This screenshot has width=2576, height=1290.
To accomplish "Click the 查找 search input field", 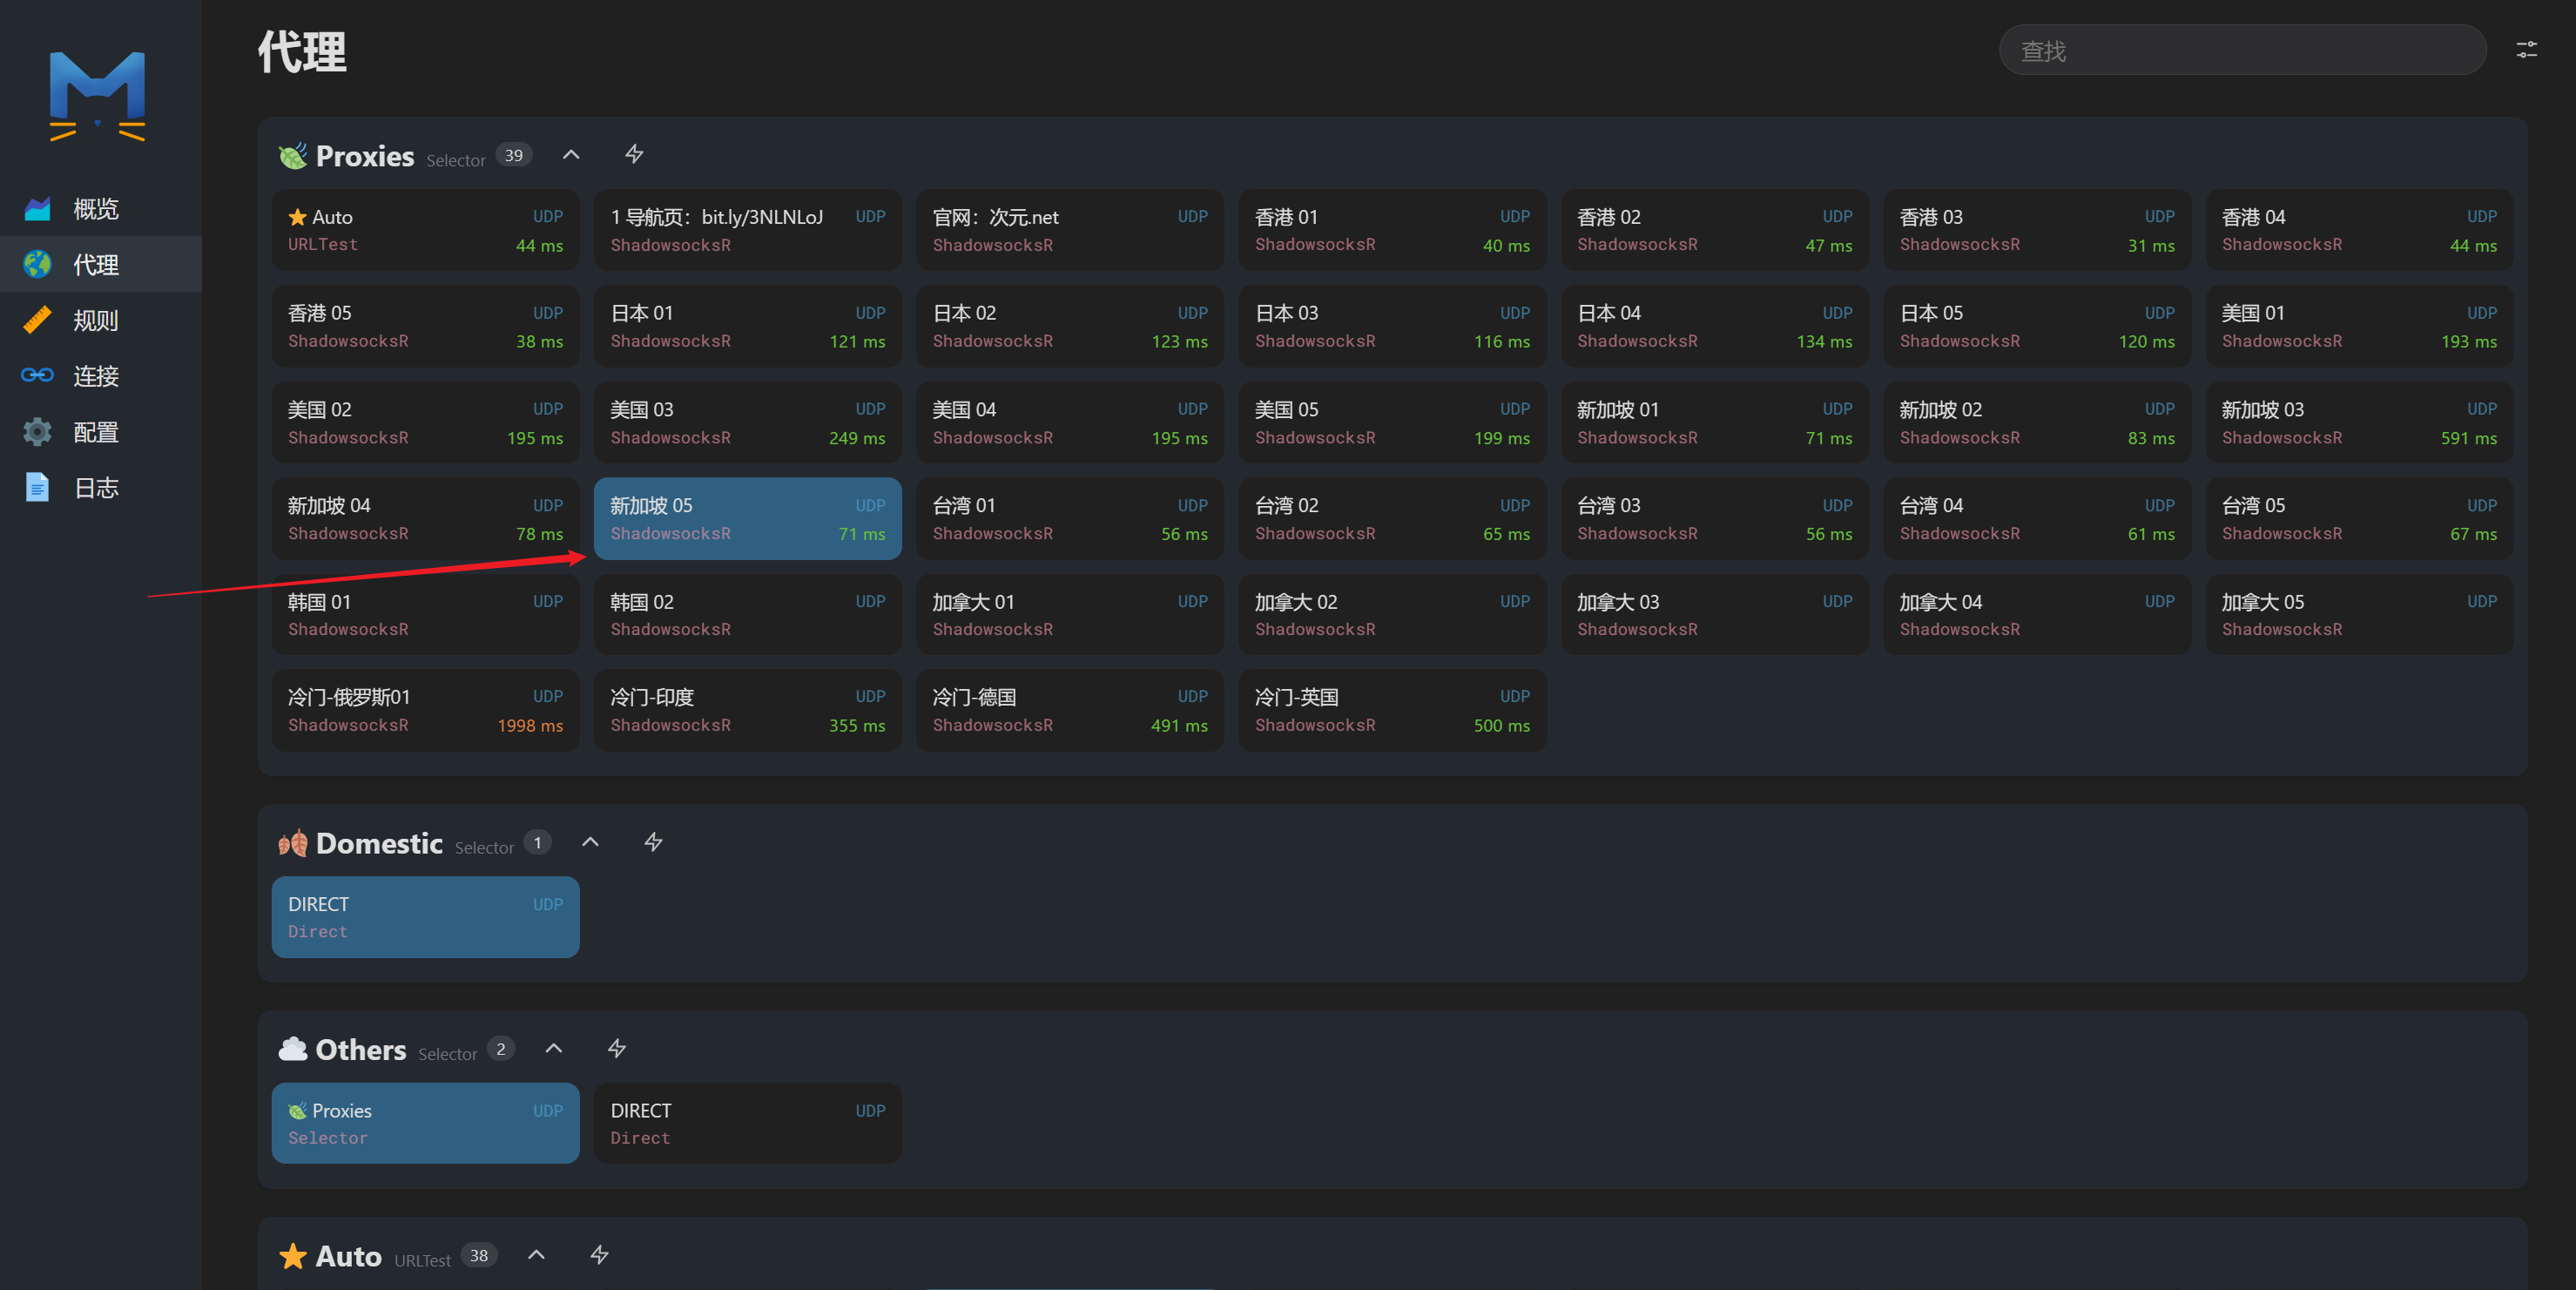I will pyautogui.click(x=2242, y=50).
